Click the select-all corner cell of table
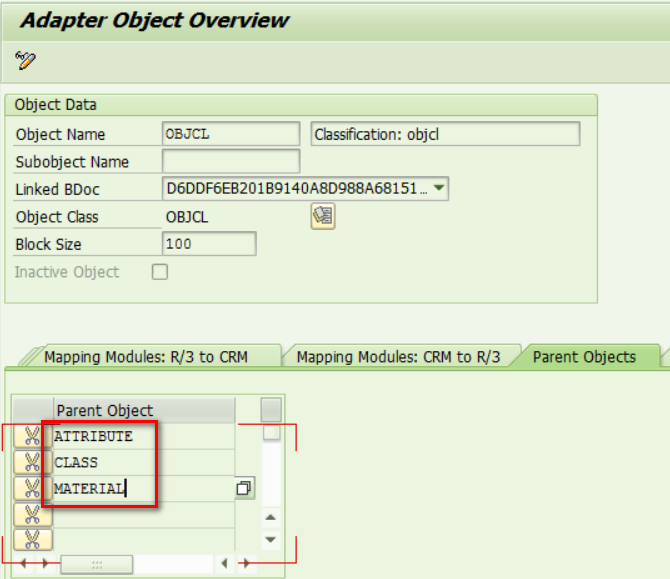Image resolution: width=670 pixels, height=579 pixels. point(33,411)
